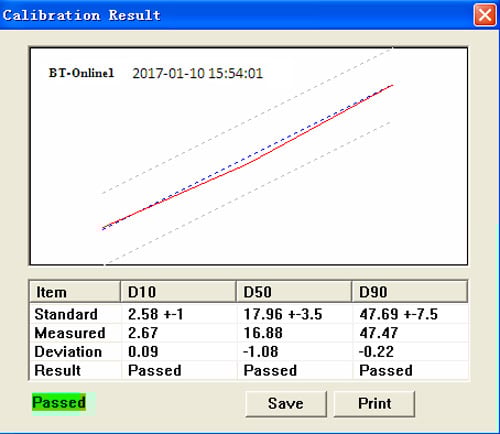The height and width of the screenshot is (434, 500).
Task: Select the Measured row label
Action: pyautogui.click(x=70, y=333)
